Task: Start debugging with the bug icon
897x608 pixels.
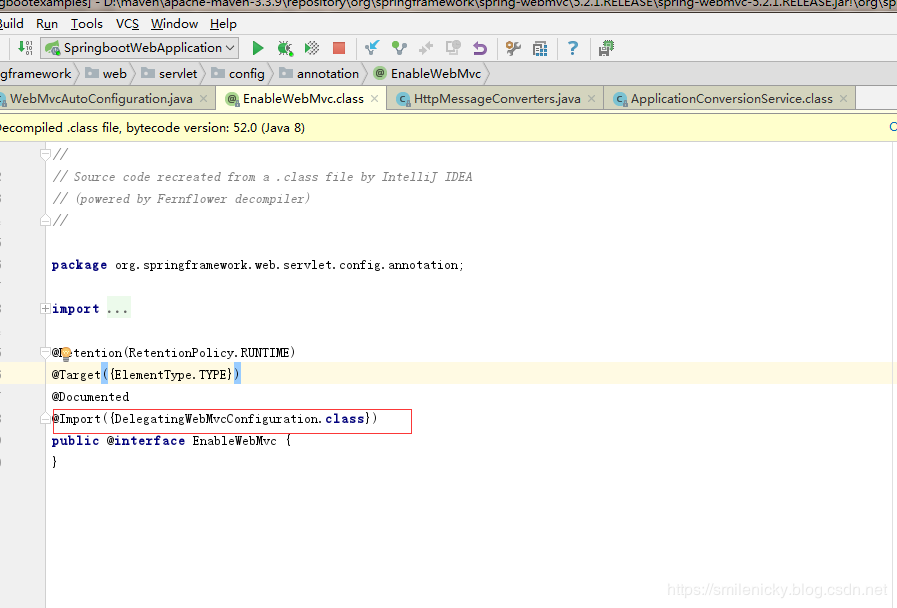Action: pos(285,48)
